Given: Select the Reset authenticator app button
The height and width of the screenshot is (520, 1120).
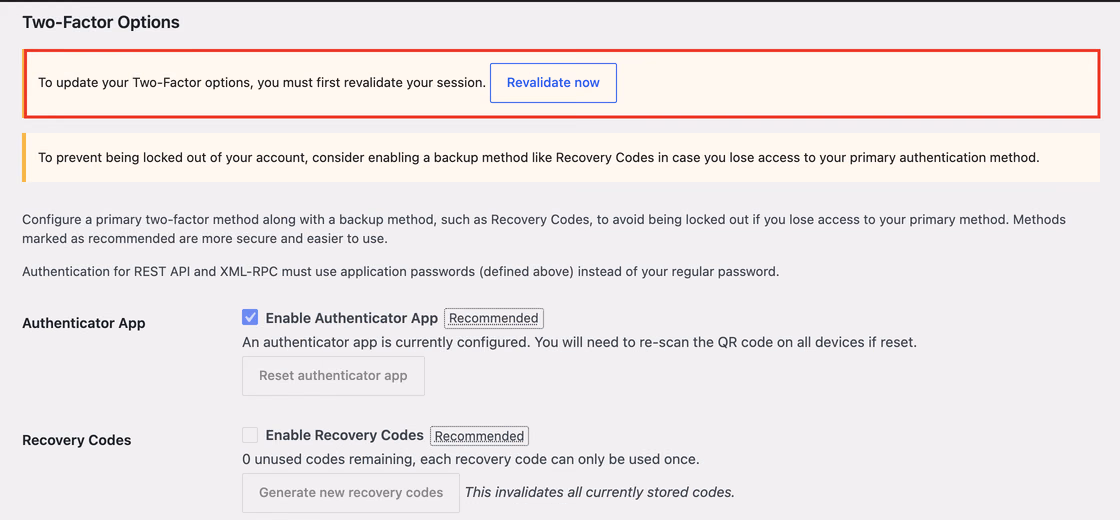Looking at the screenshot, I should [x=334, y=376].
